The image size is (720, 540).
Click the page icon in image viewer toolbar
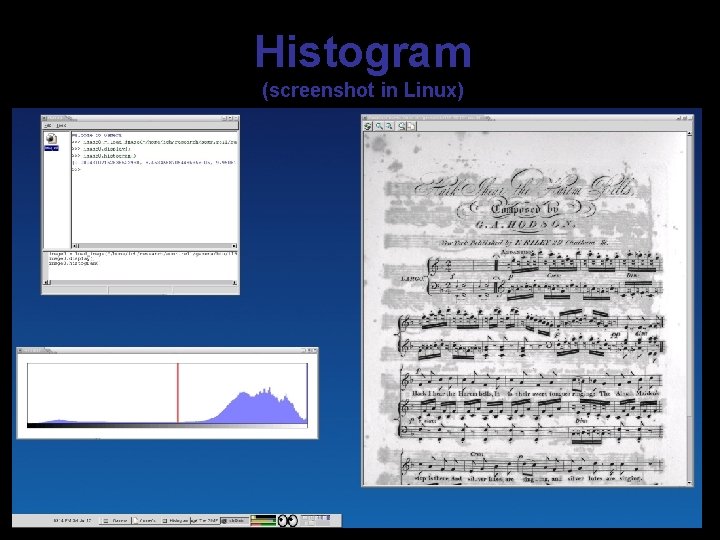411,126
